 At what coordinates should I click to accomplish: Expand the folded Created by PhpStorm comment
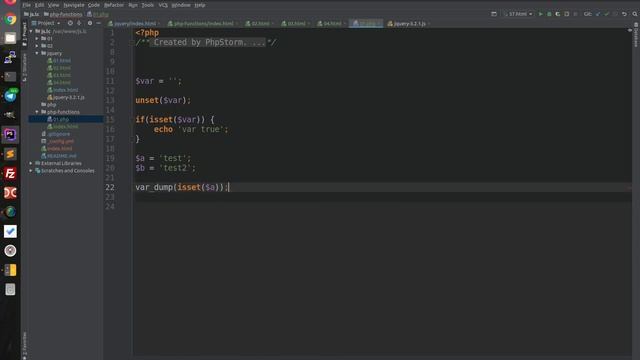coord(207,42)
